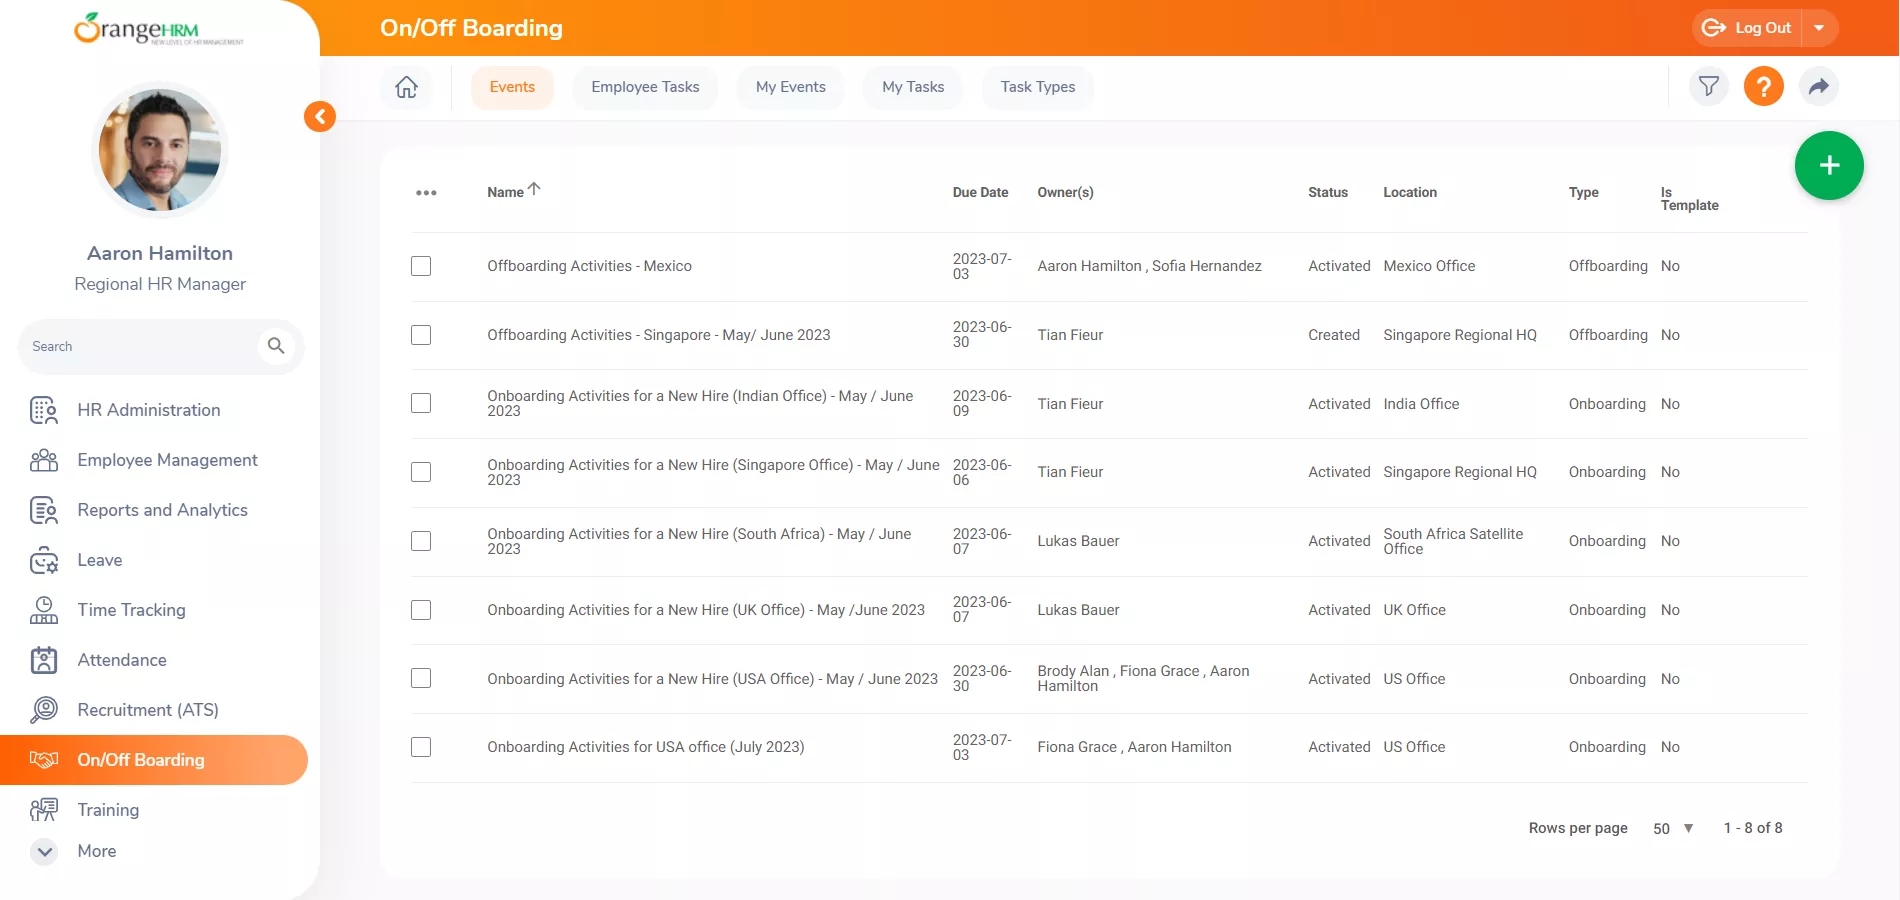This screenshot has height=900, width=1900.
Task: Open the Time Tracking icon
Action: 44,610
